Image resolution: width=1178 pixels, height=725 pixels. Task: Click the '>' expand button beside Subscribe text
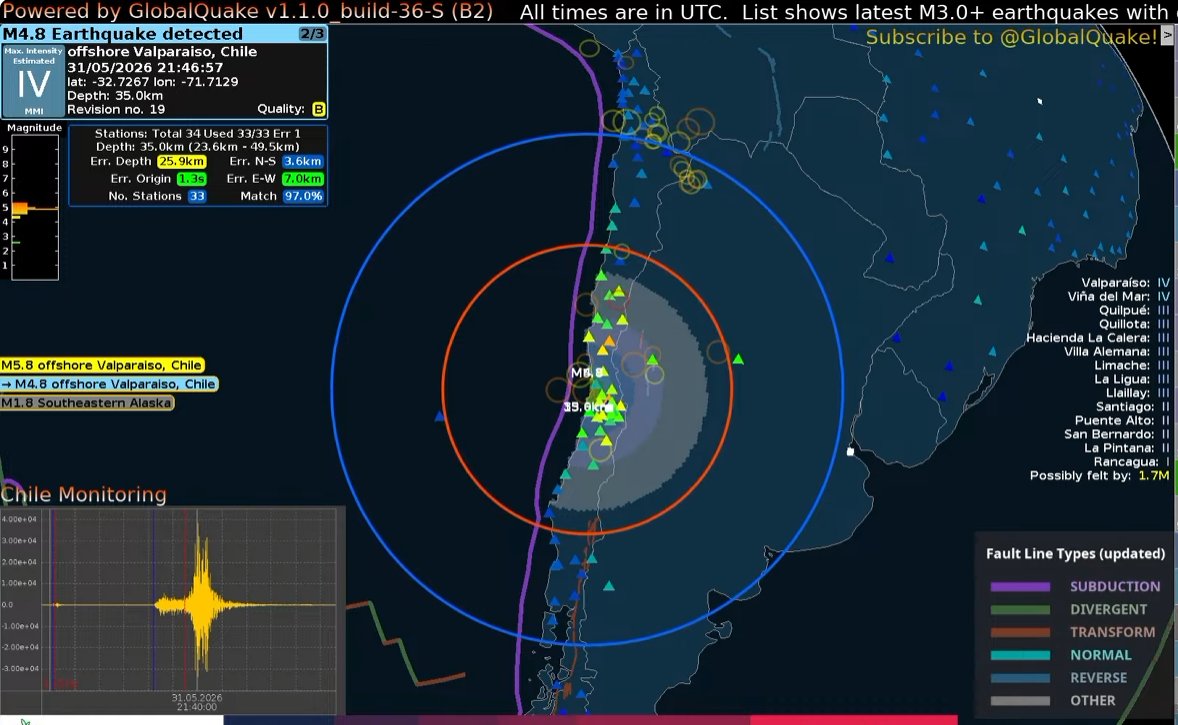point(1167,35)
